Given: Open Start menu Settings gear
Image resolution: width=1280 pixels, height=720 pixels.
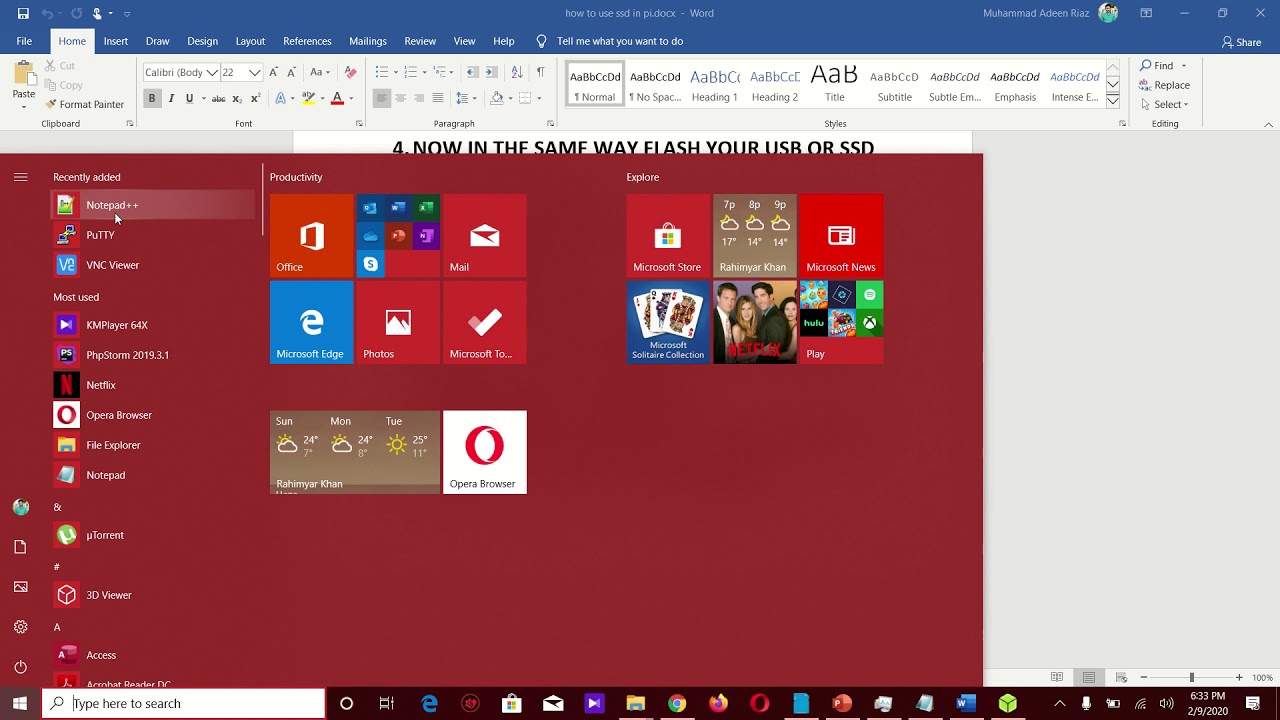Looking at the screenshot, I should pyautogui.click(x=21, y=627).
